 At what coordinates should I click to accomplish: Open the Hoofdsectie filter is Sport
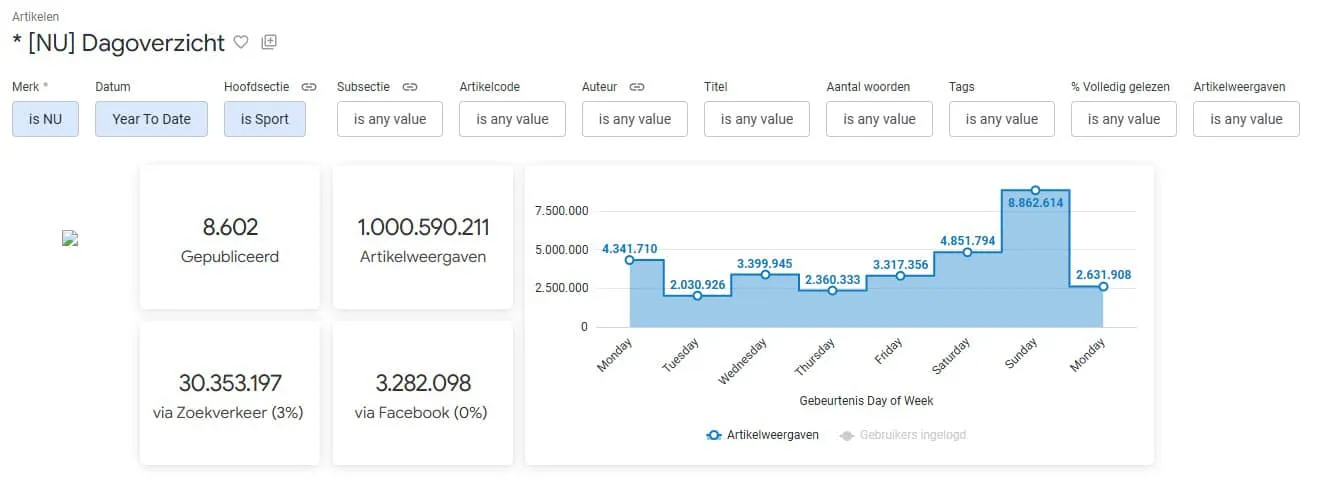265,119
